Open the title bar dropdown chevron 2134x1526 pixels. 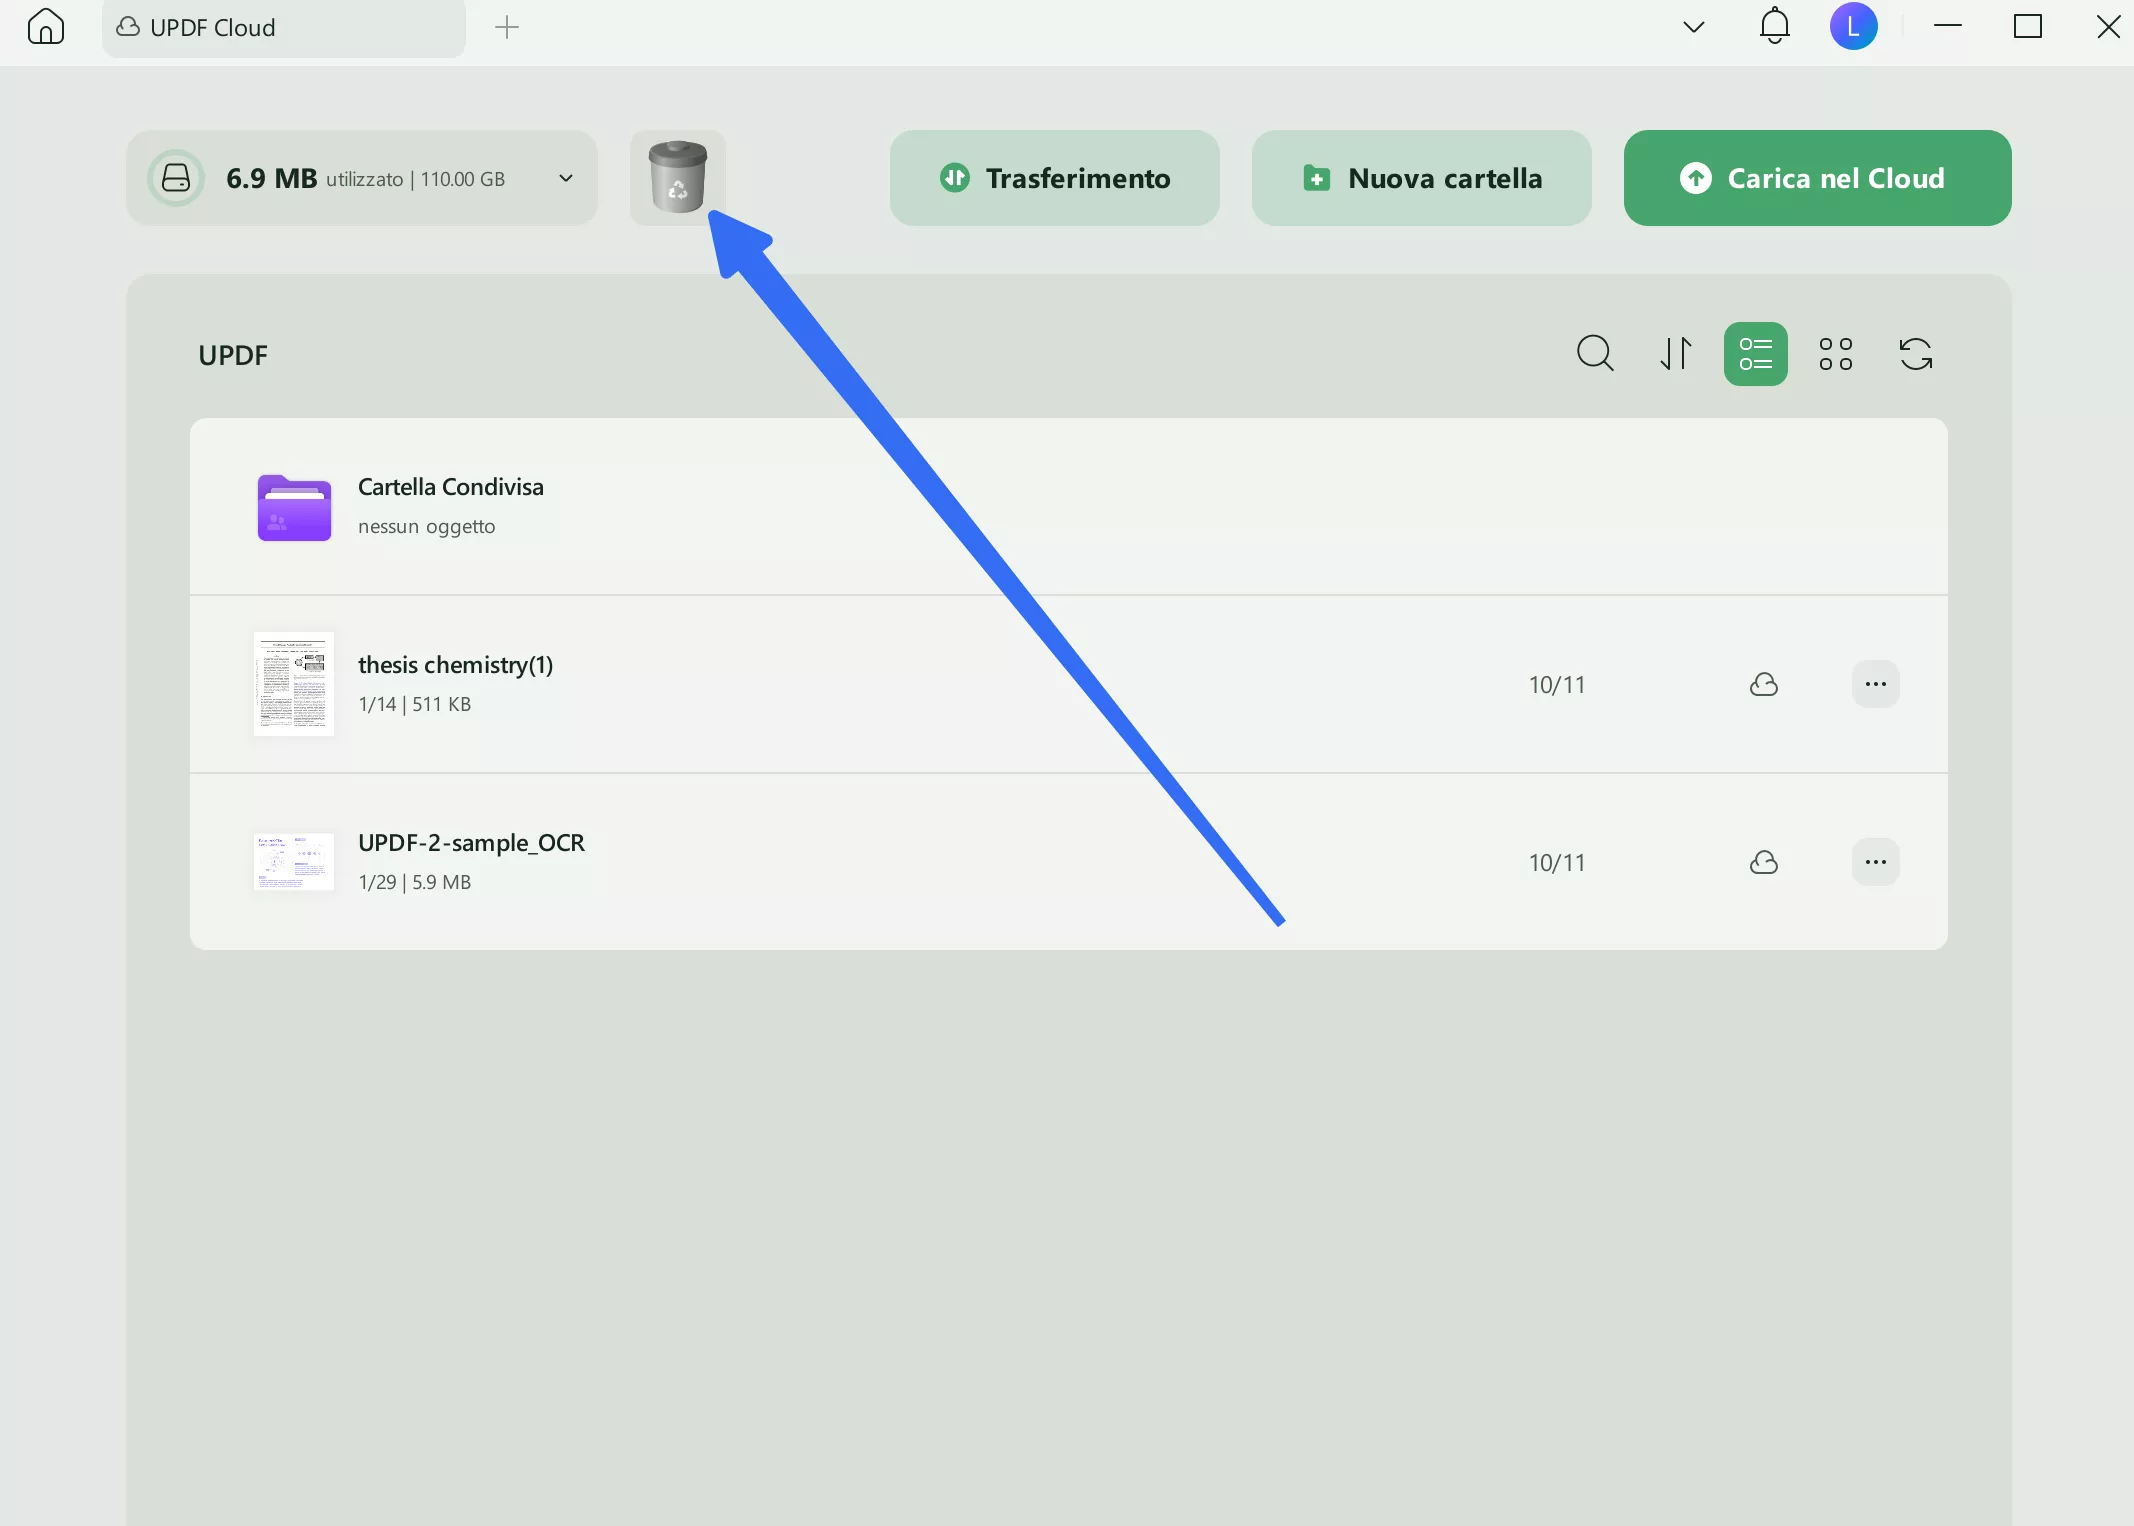click(x=1693, y=27)
